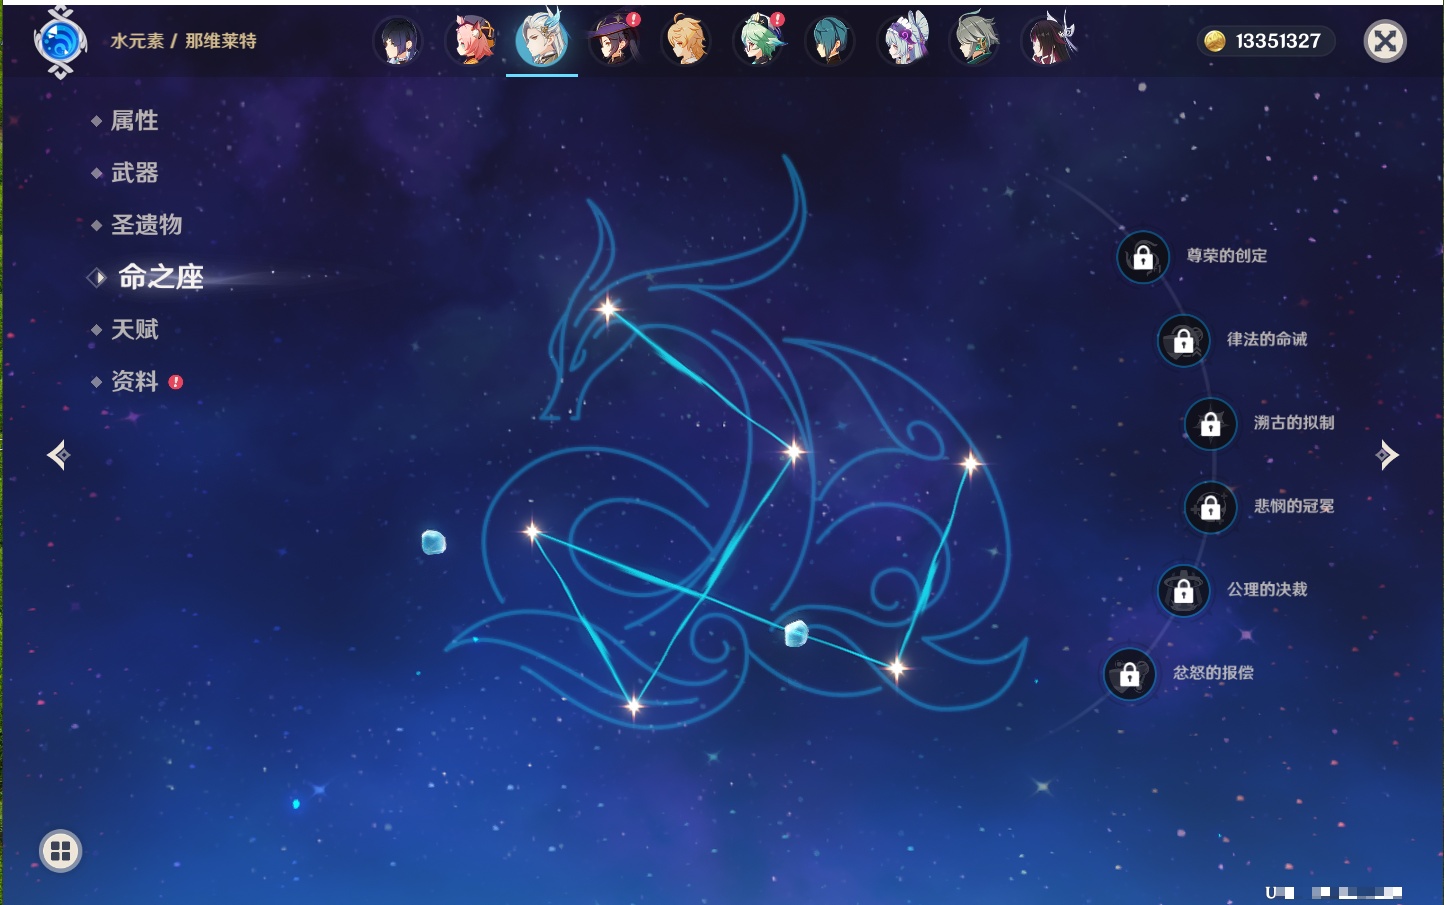Select the Mona avatar with witch hat
Viewport: 1444px width, 905px height.
(614, 41)
